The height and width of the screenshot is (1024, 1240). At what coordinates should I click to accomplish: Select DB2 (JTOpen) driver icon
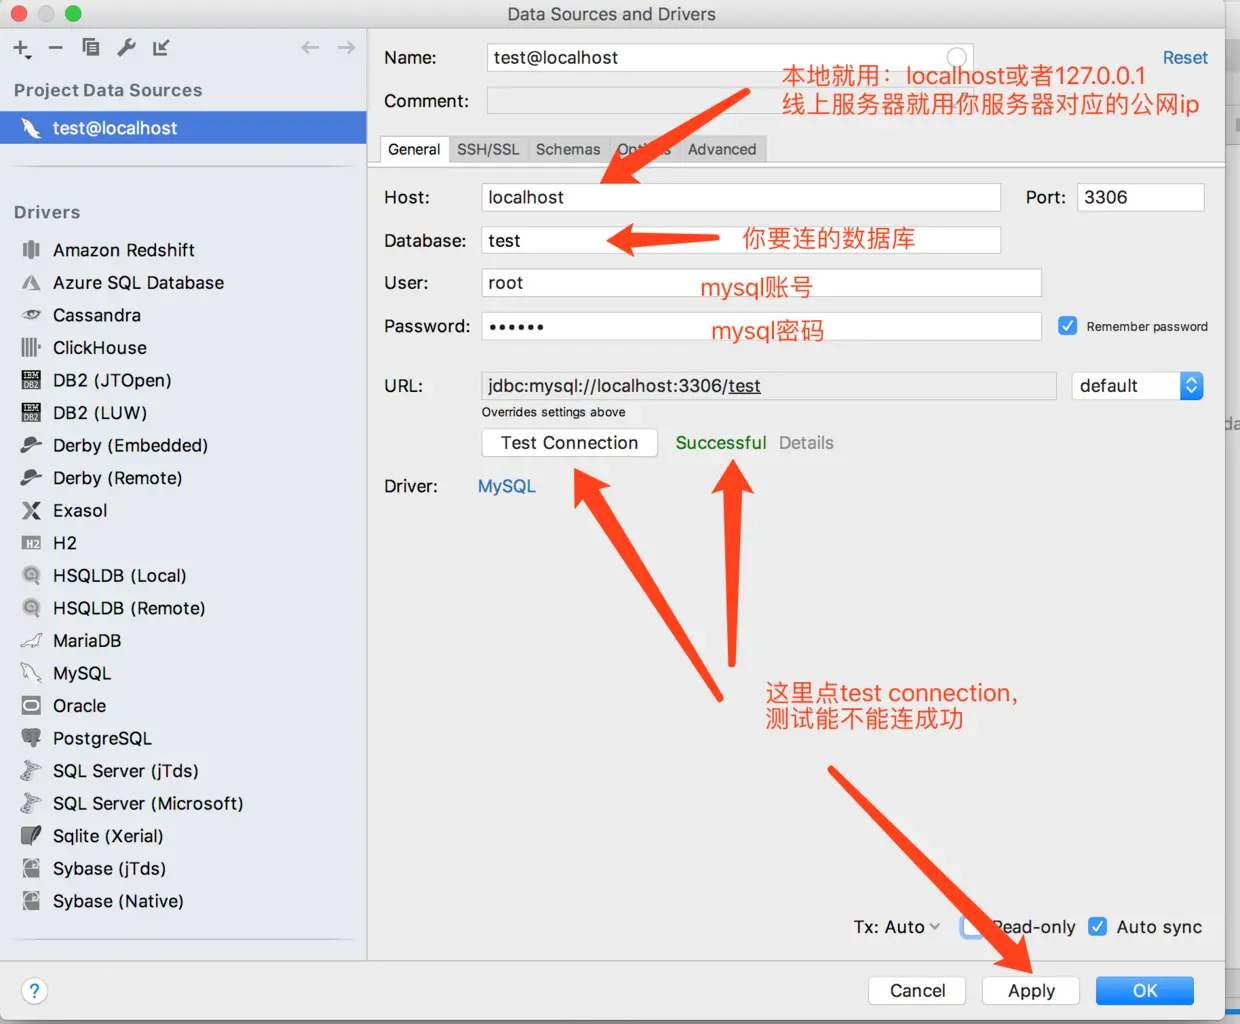(x=32, y=380)
